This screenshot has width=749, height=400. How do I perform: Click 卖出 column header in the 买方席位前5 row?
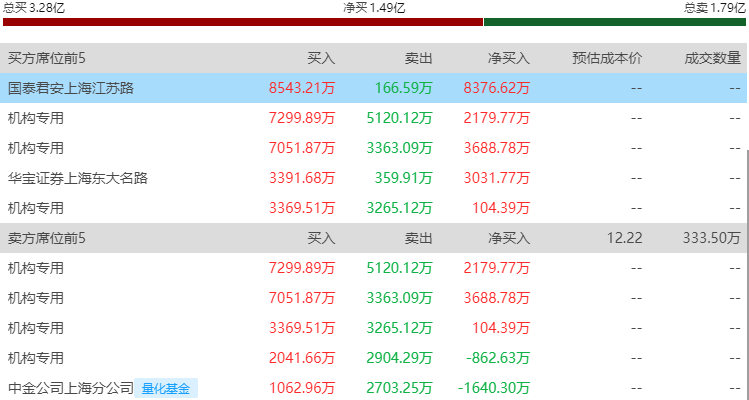[418, 58]
